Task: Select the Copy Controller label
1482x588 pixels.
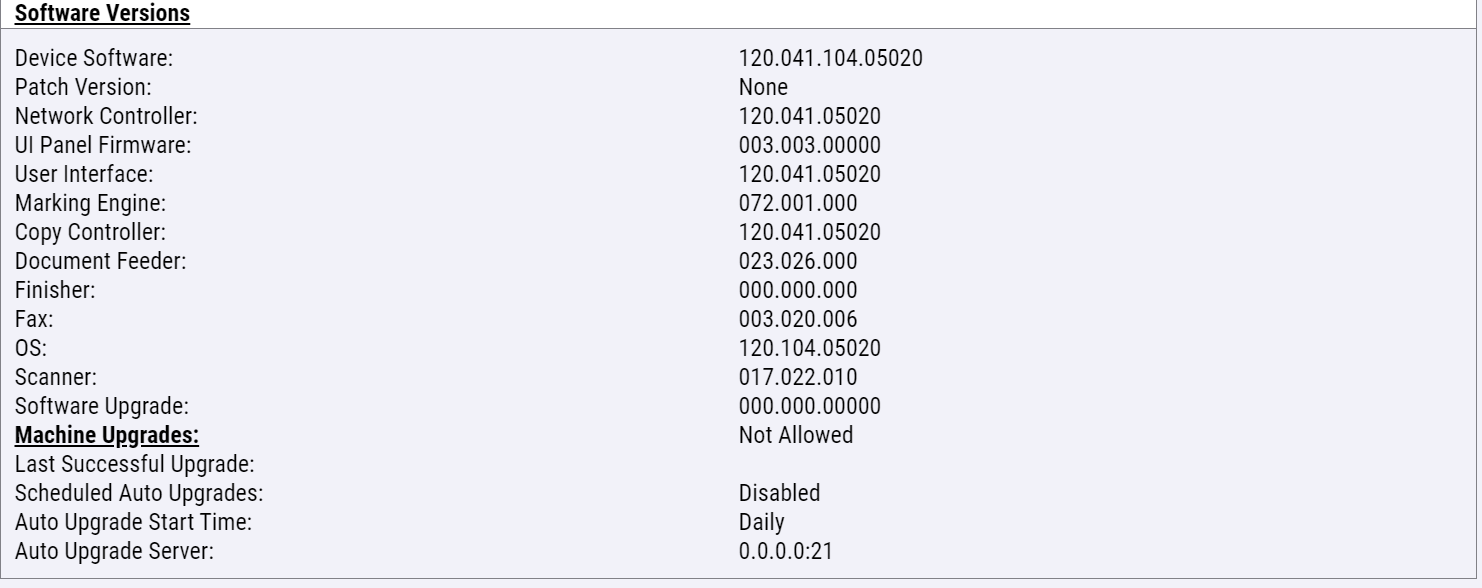Action: point(91,232)
